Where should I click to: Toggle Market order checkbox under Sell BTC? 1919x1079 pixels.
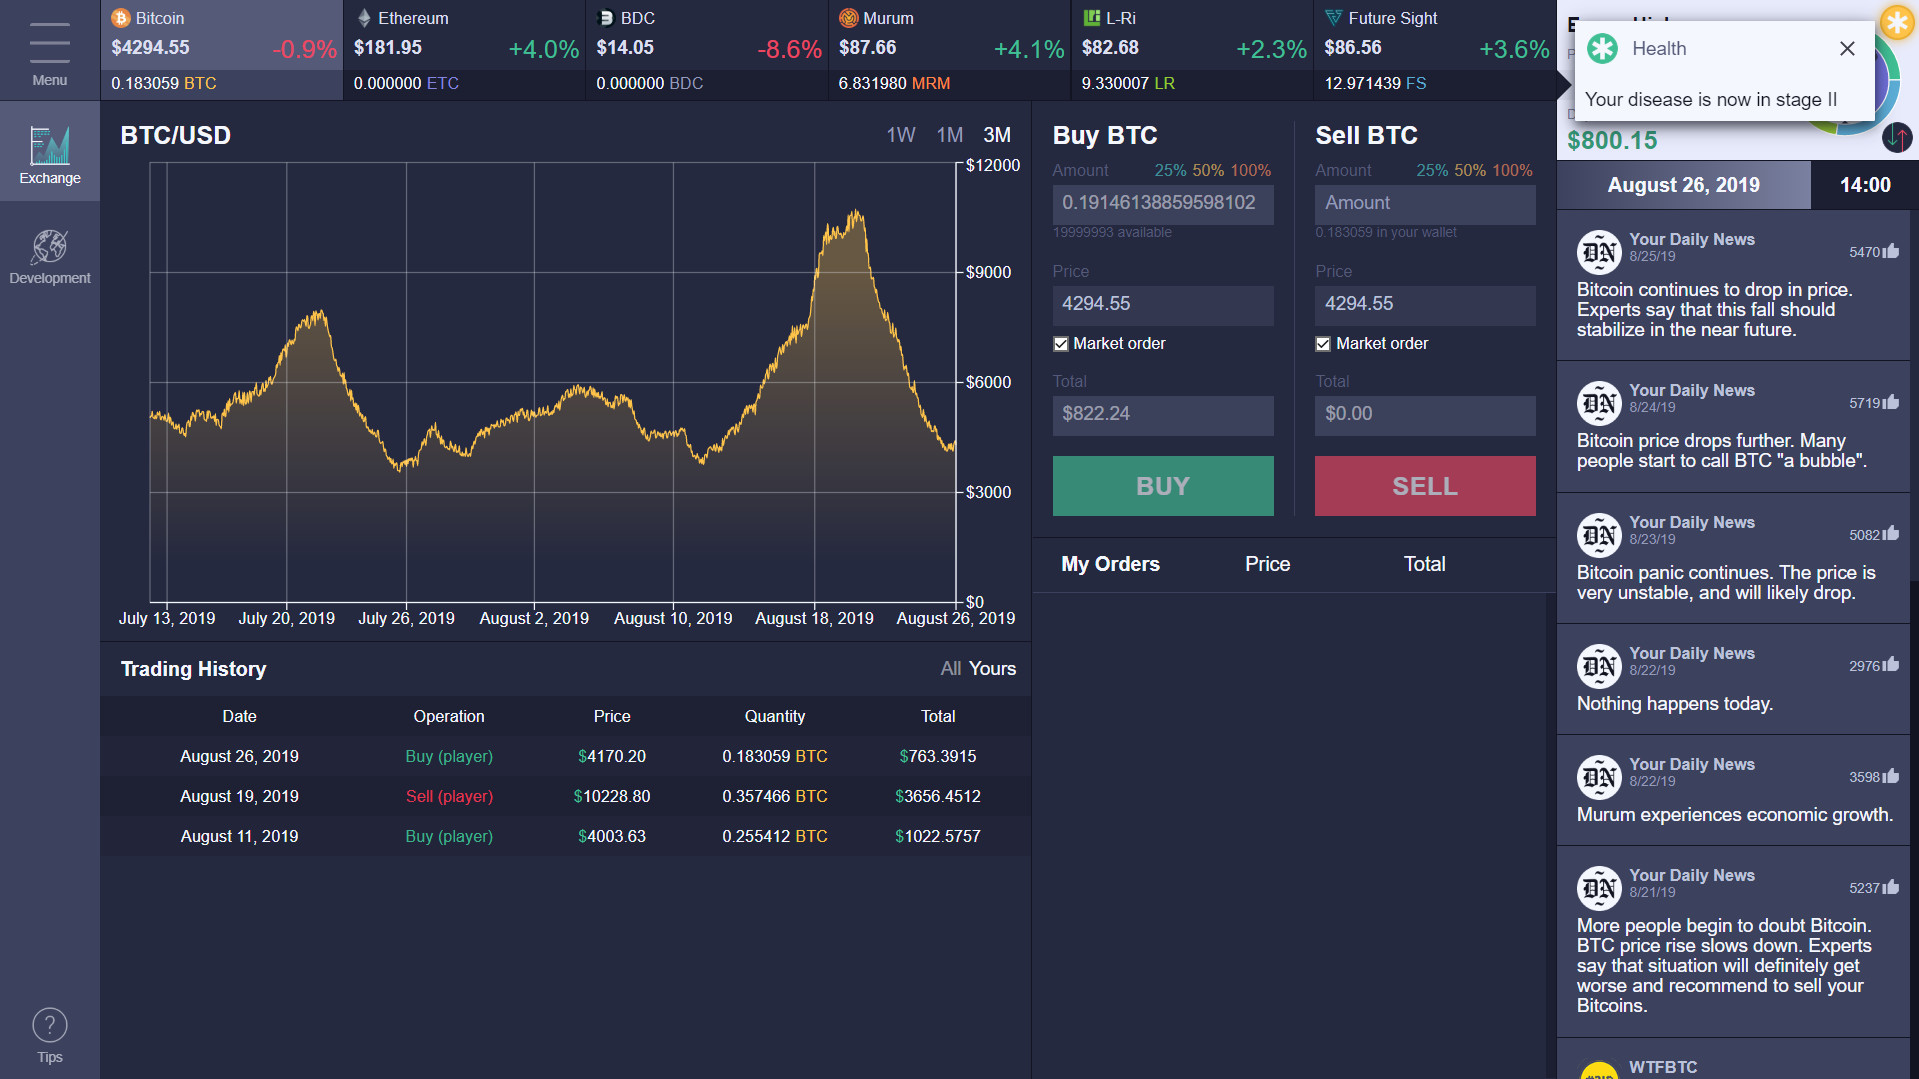pos(1323,344)
